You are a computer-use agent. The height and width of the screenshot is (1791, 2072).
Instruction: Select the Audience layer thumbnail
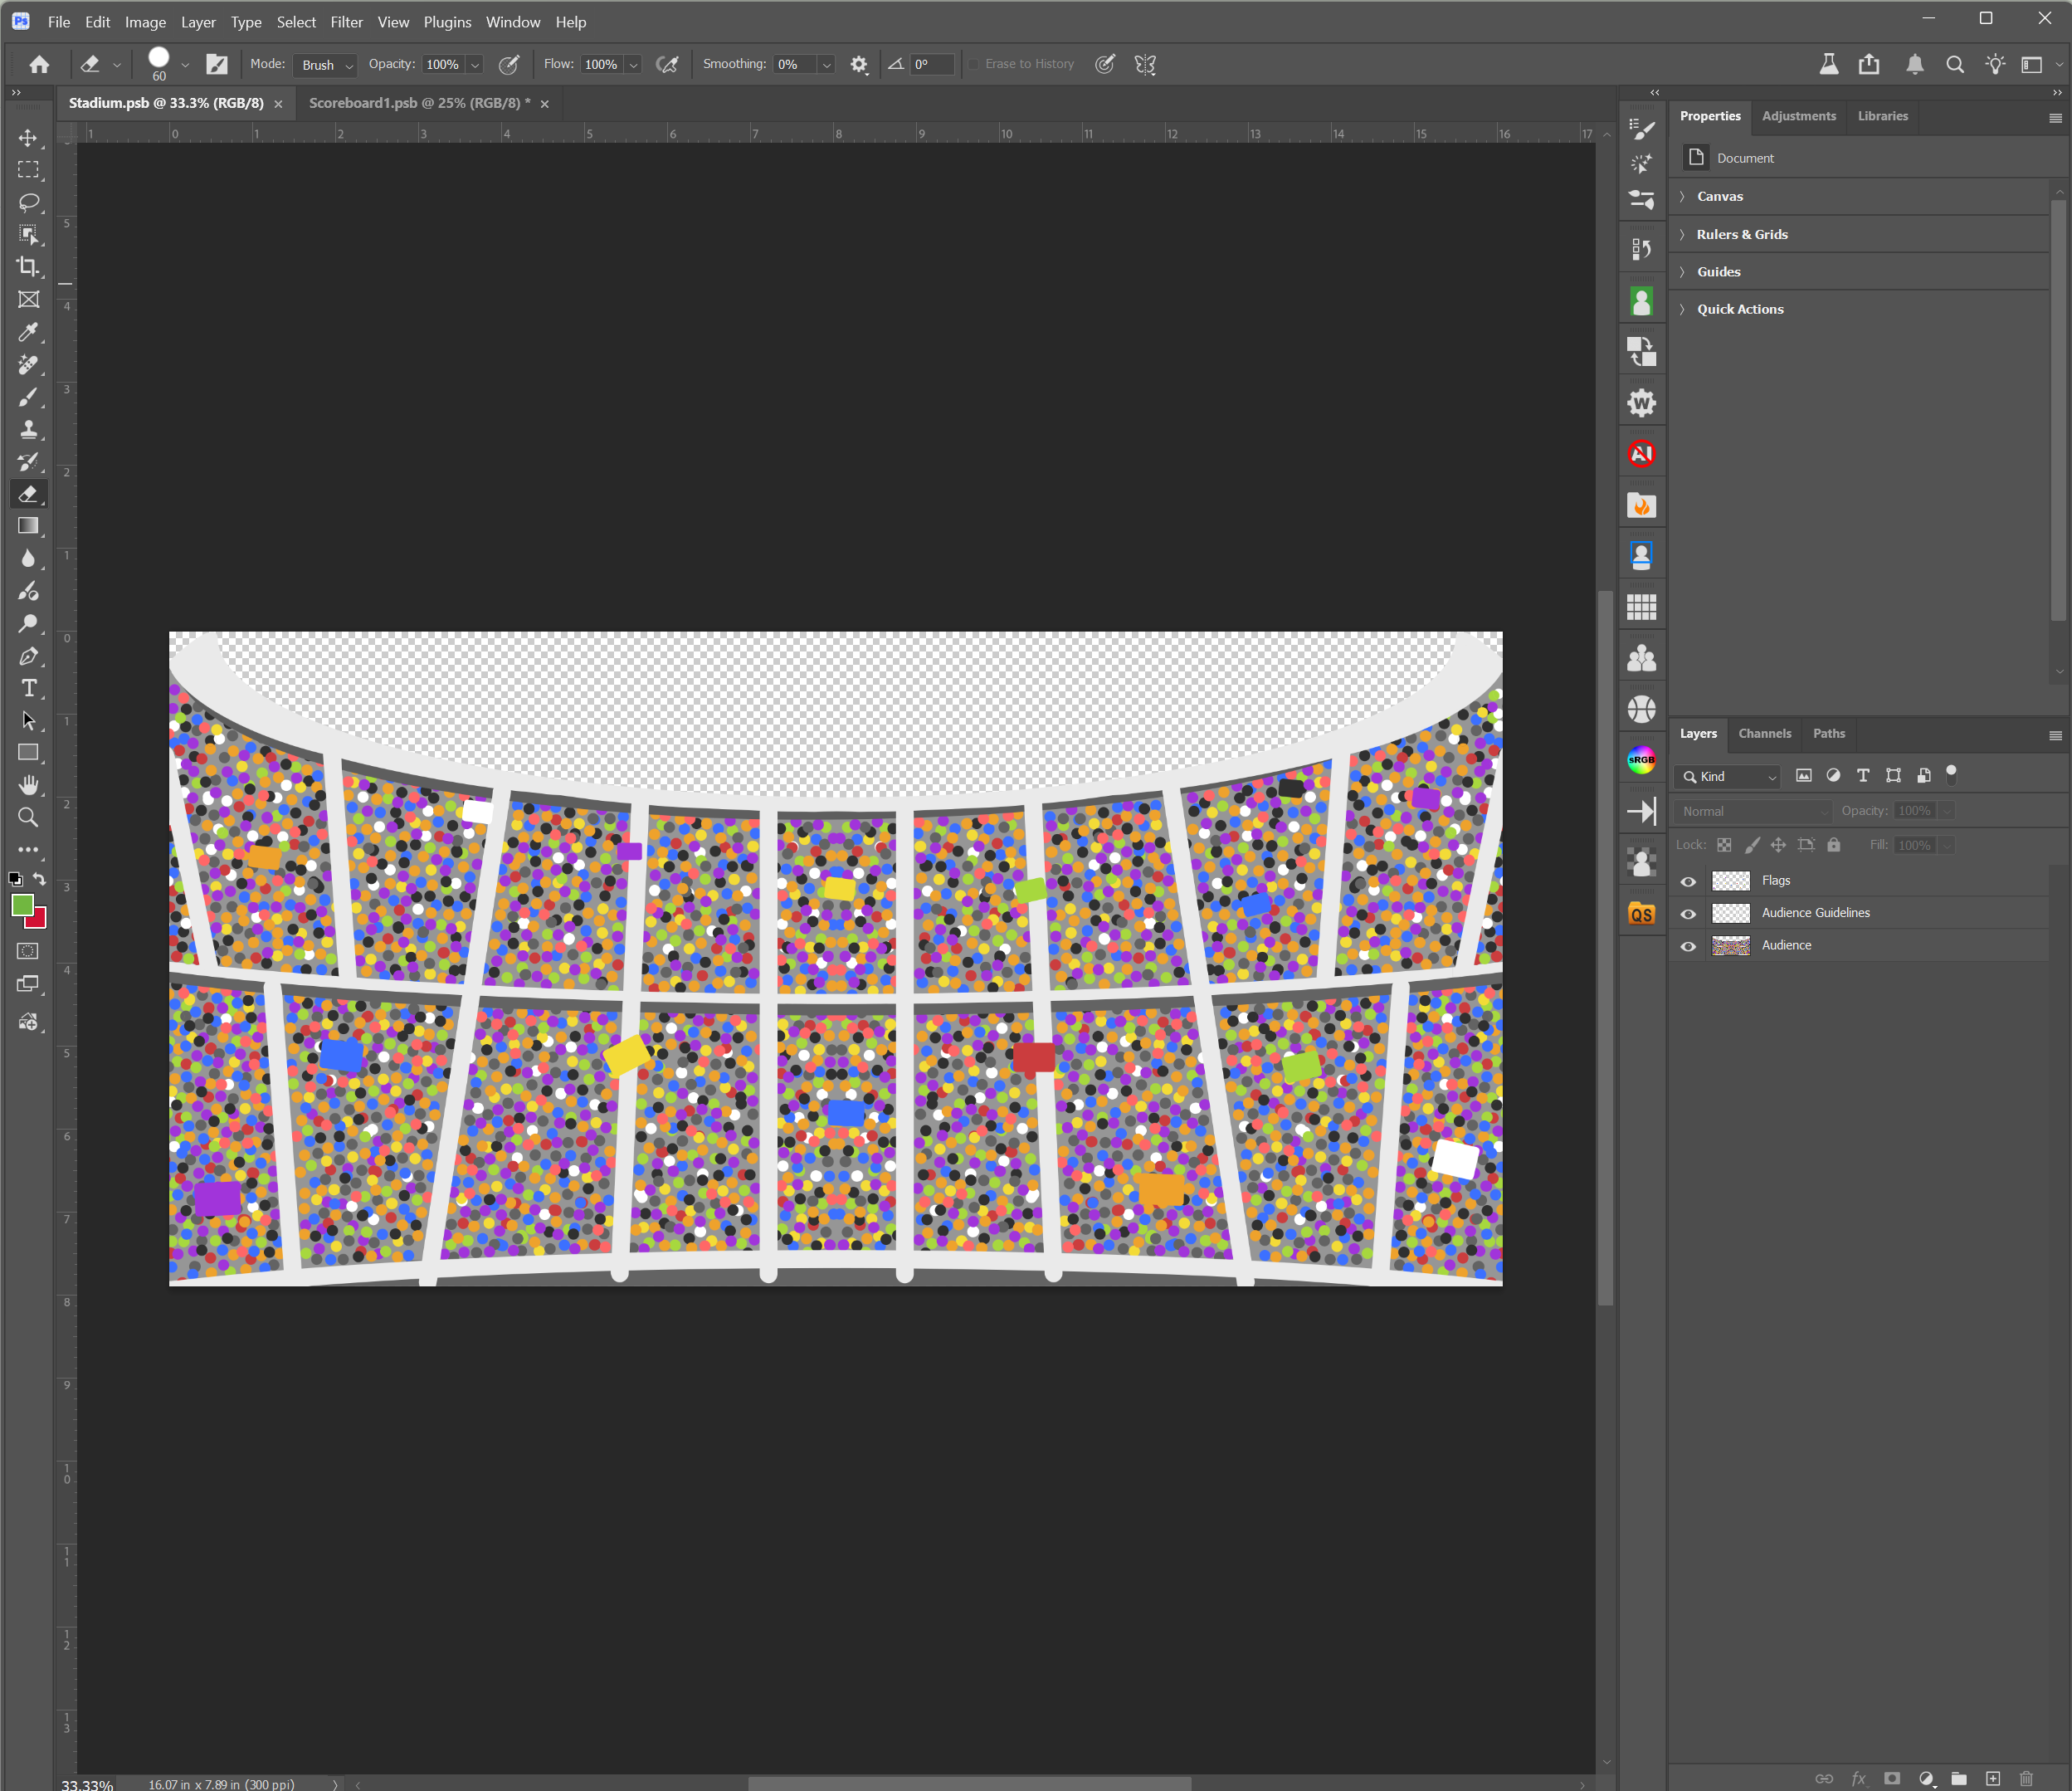(1730, 946)
